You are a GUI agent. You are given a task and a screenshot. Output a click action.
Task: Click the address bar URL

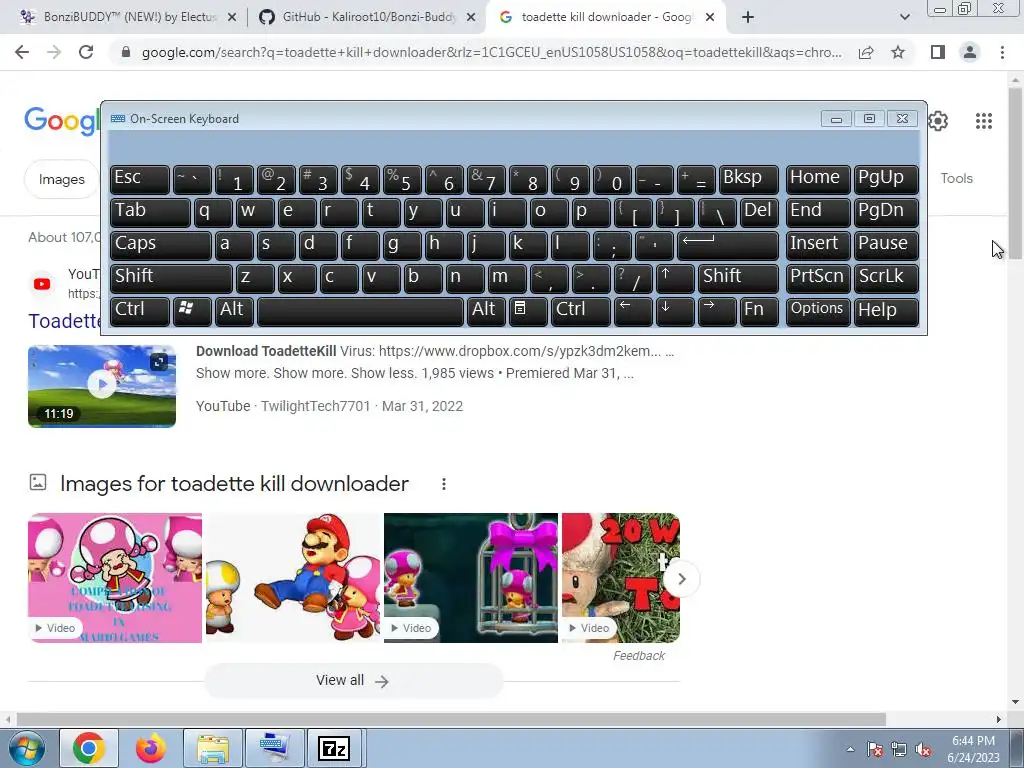click(x=491, y=52)
